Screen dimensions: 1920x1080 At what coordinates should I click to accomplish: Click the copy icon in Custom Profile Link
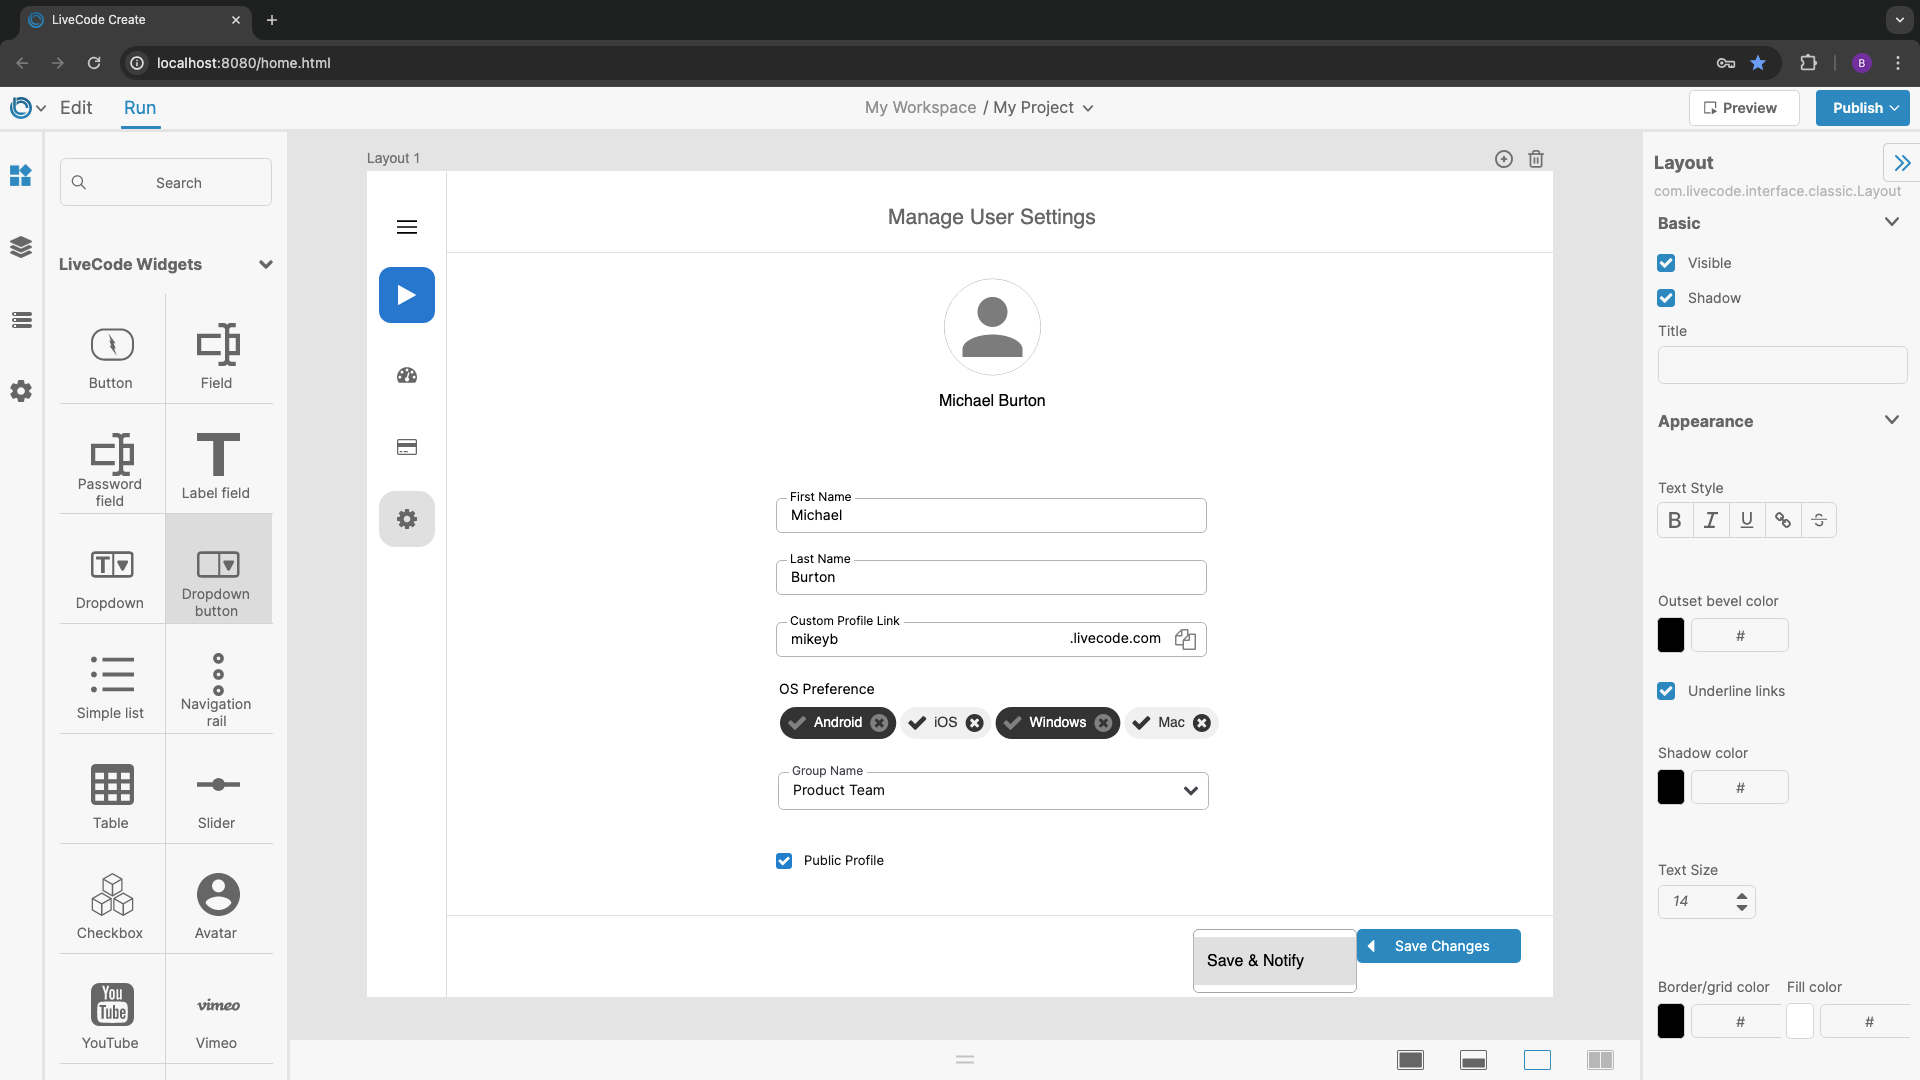(x=1185, y=640)
